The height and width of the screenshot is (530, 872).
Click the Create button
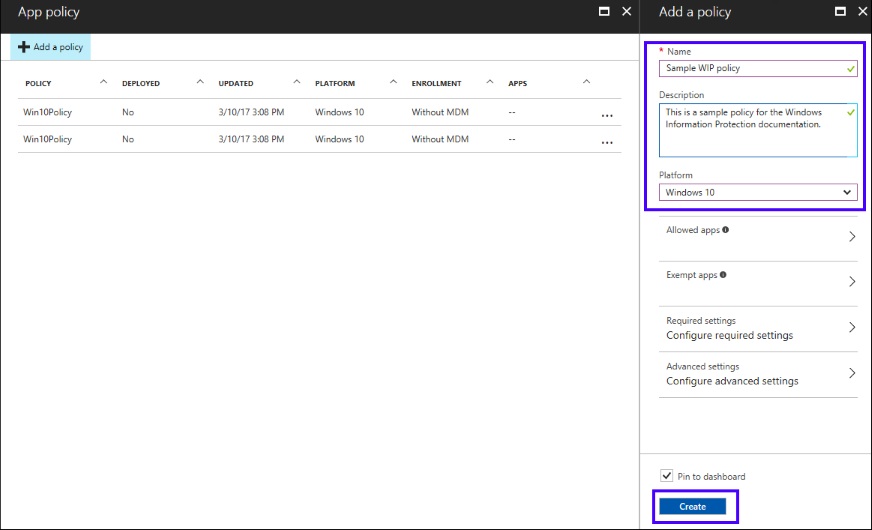point(693,507)
